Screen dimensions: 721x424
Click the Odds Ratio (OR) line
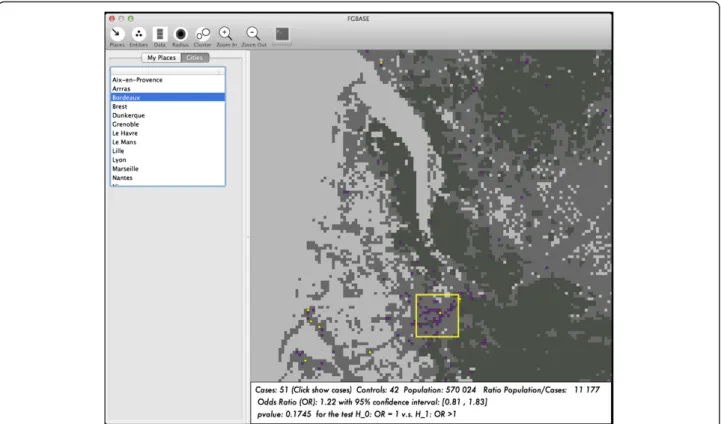pyautogui.click(x=372, y=402)
